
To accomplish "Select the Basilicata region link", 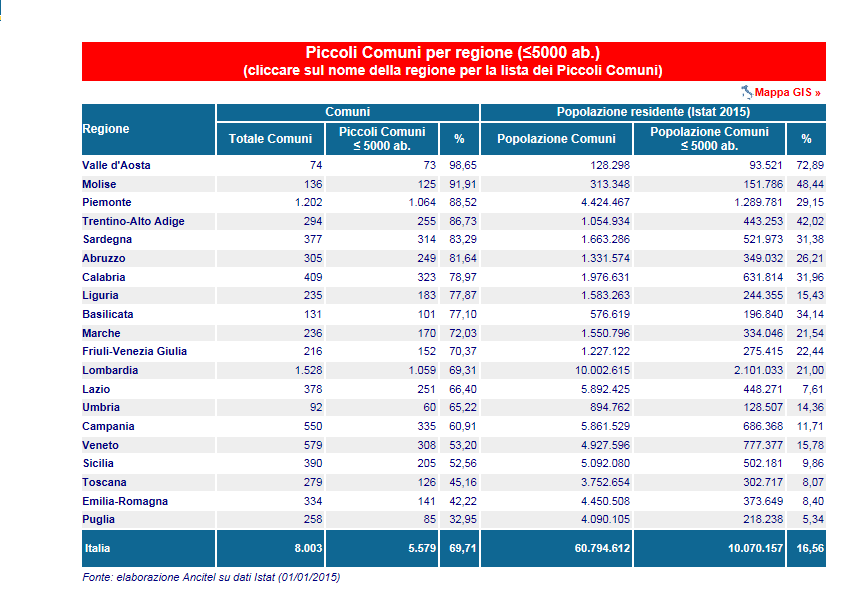I will coord(108,314).
